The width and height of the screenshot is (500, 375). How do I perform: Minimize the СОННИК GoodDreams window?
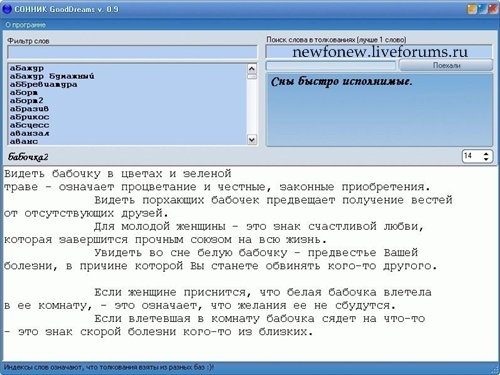point(472,9)
